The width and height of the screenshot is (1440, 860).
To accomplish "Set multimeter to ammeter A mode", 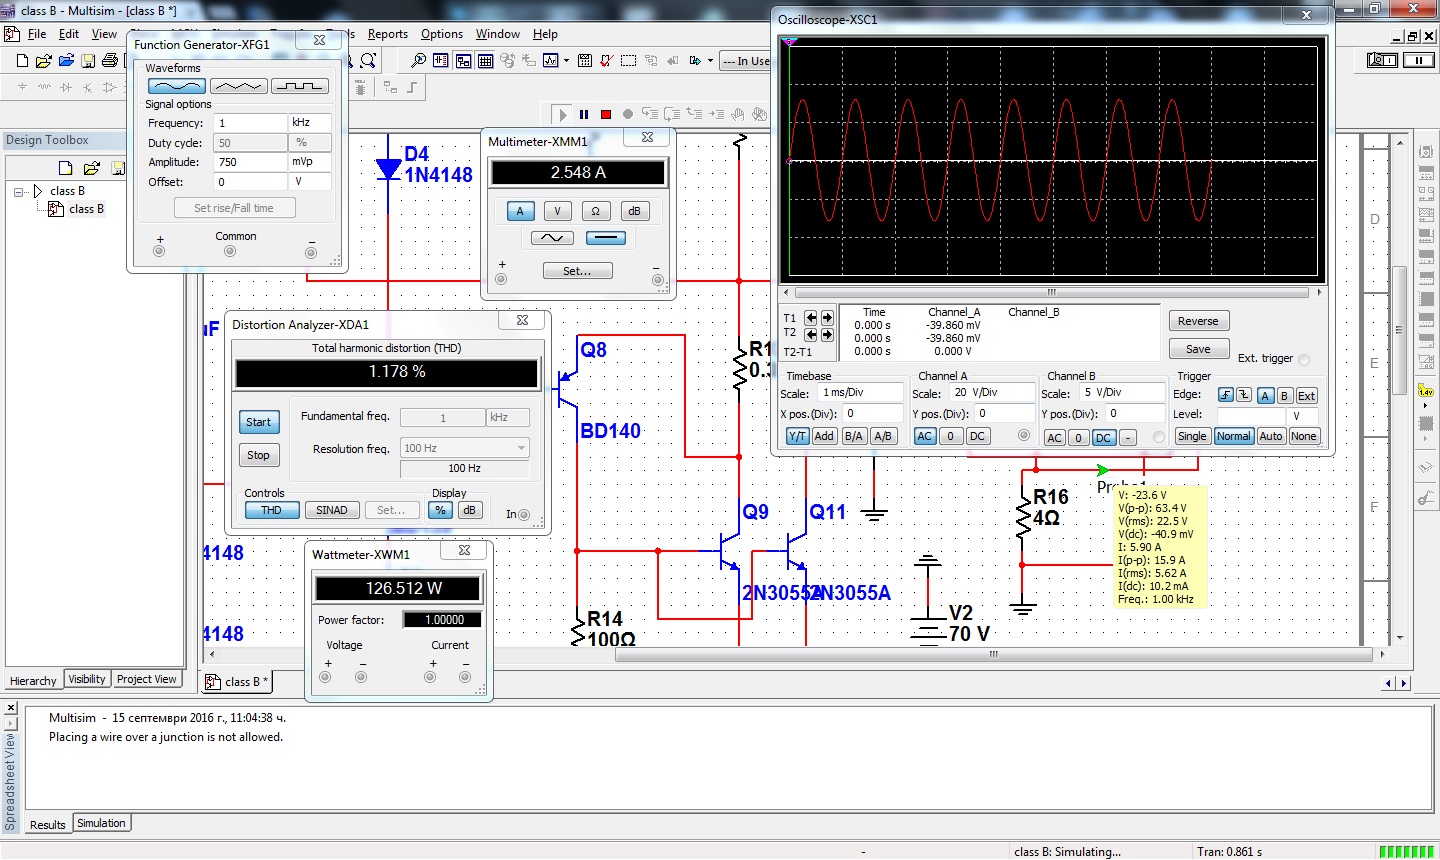I will tap(519, 211).
